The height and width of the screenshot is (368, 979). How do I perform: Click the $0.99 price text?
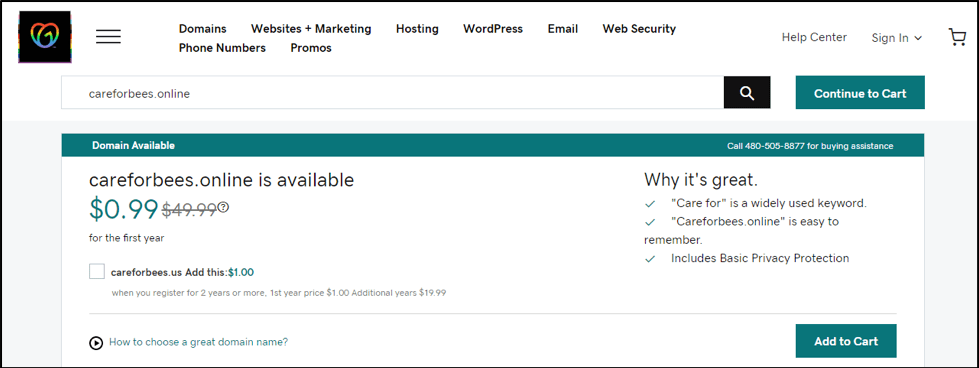point(124,209)
